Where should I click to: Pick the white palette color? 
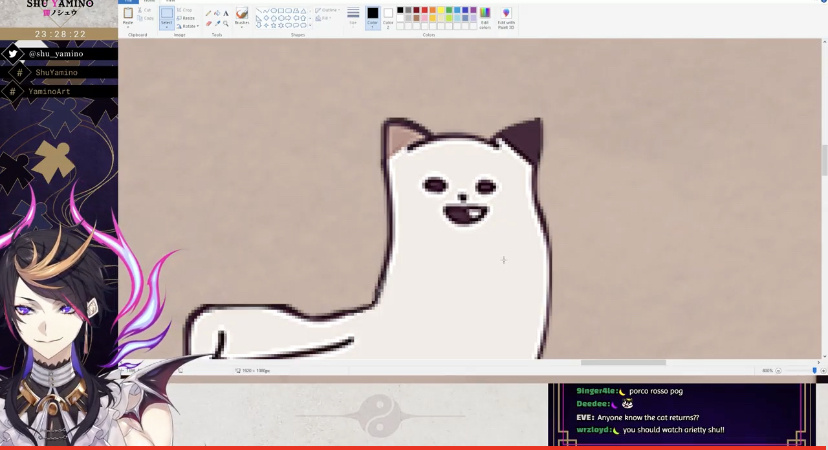click(400, 18)
